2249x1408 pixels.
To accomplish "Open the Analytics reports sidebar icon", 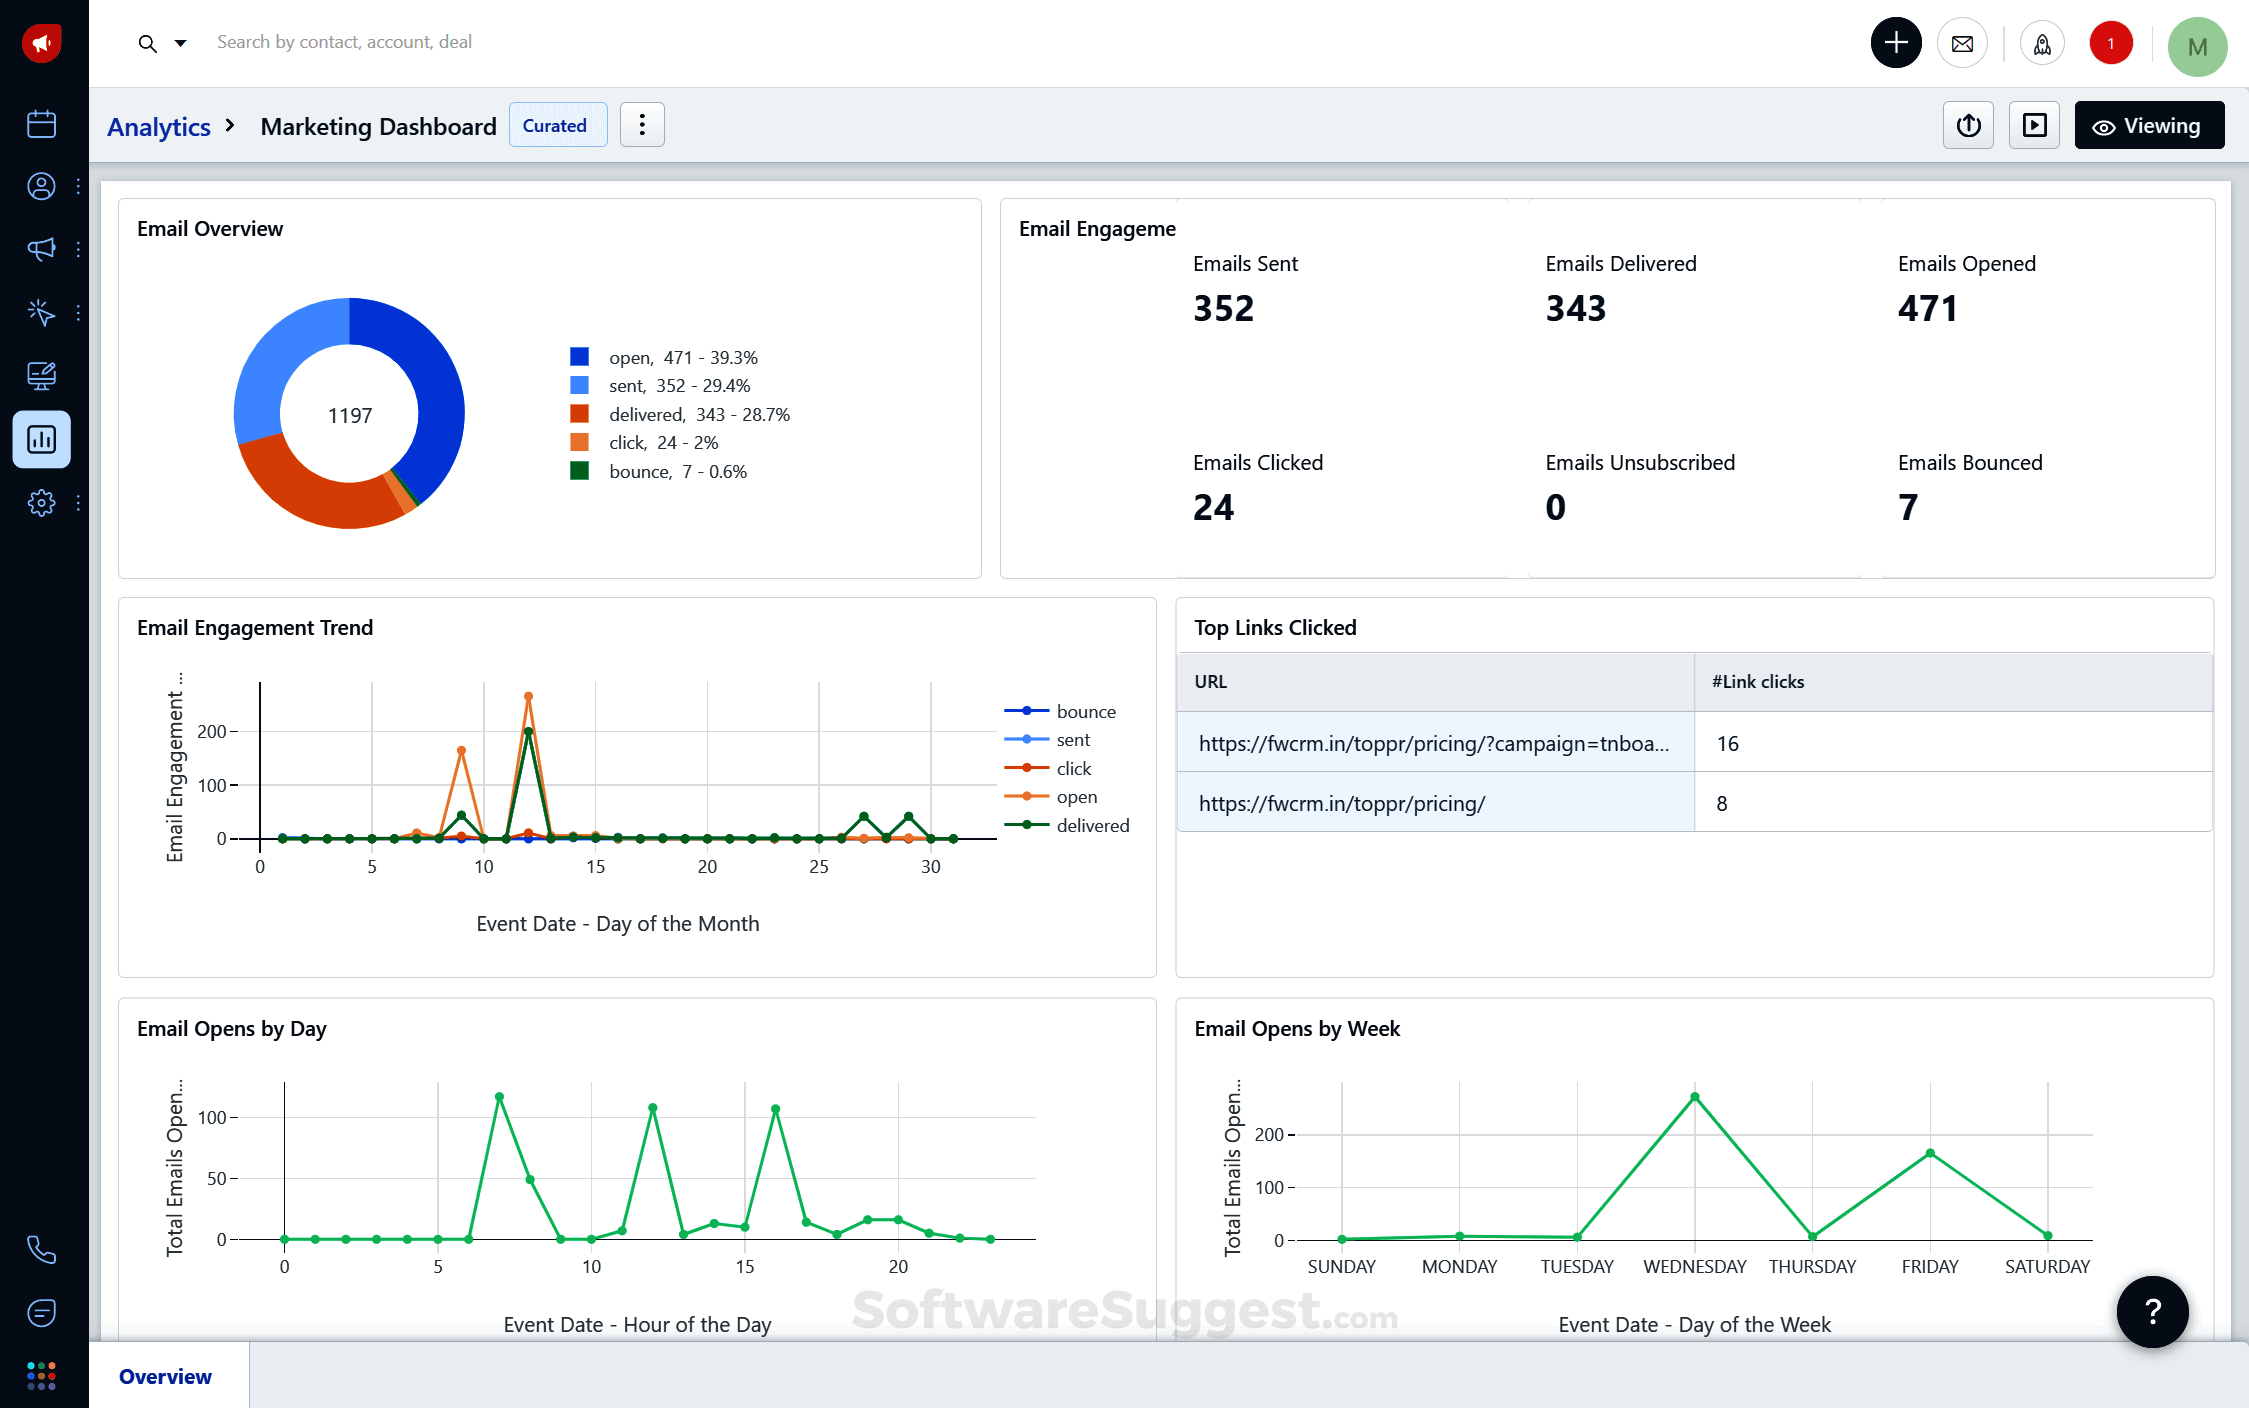I will [41, 439].
